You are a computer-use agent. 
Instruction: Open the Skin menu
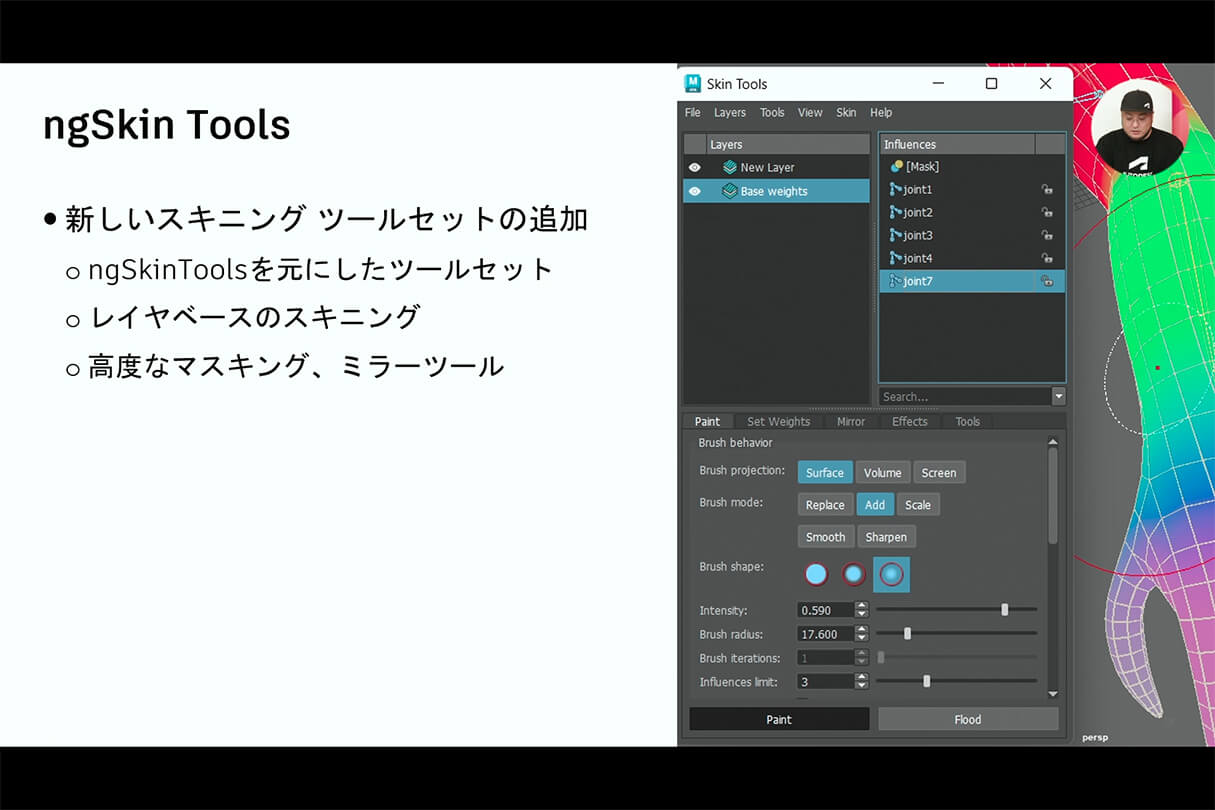[x=846, y=113]
